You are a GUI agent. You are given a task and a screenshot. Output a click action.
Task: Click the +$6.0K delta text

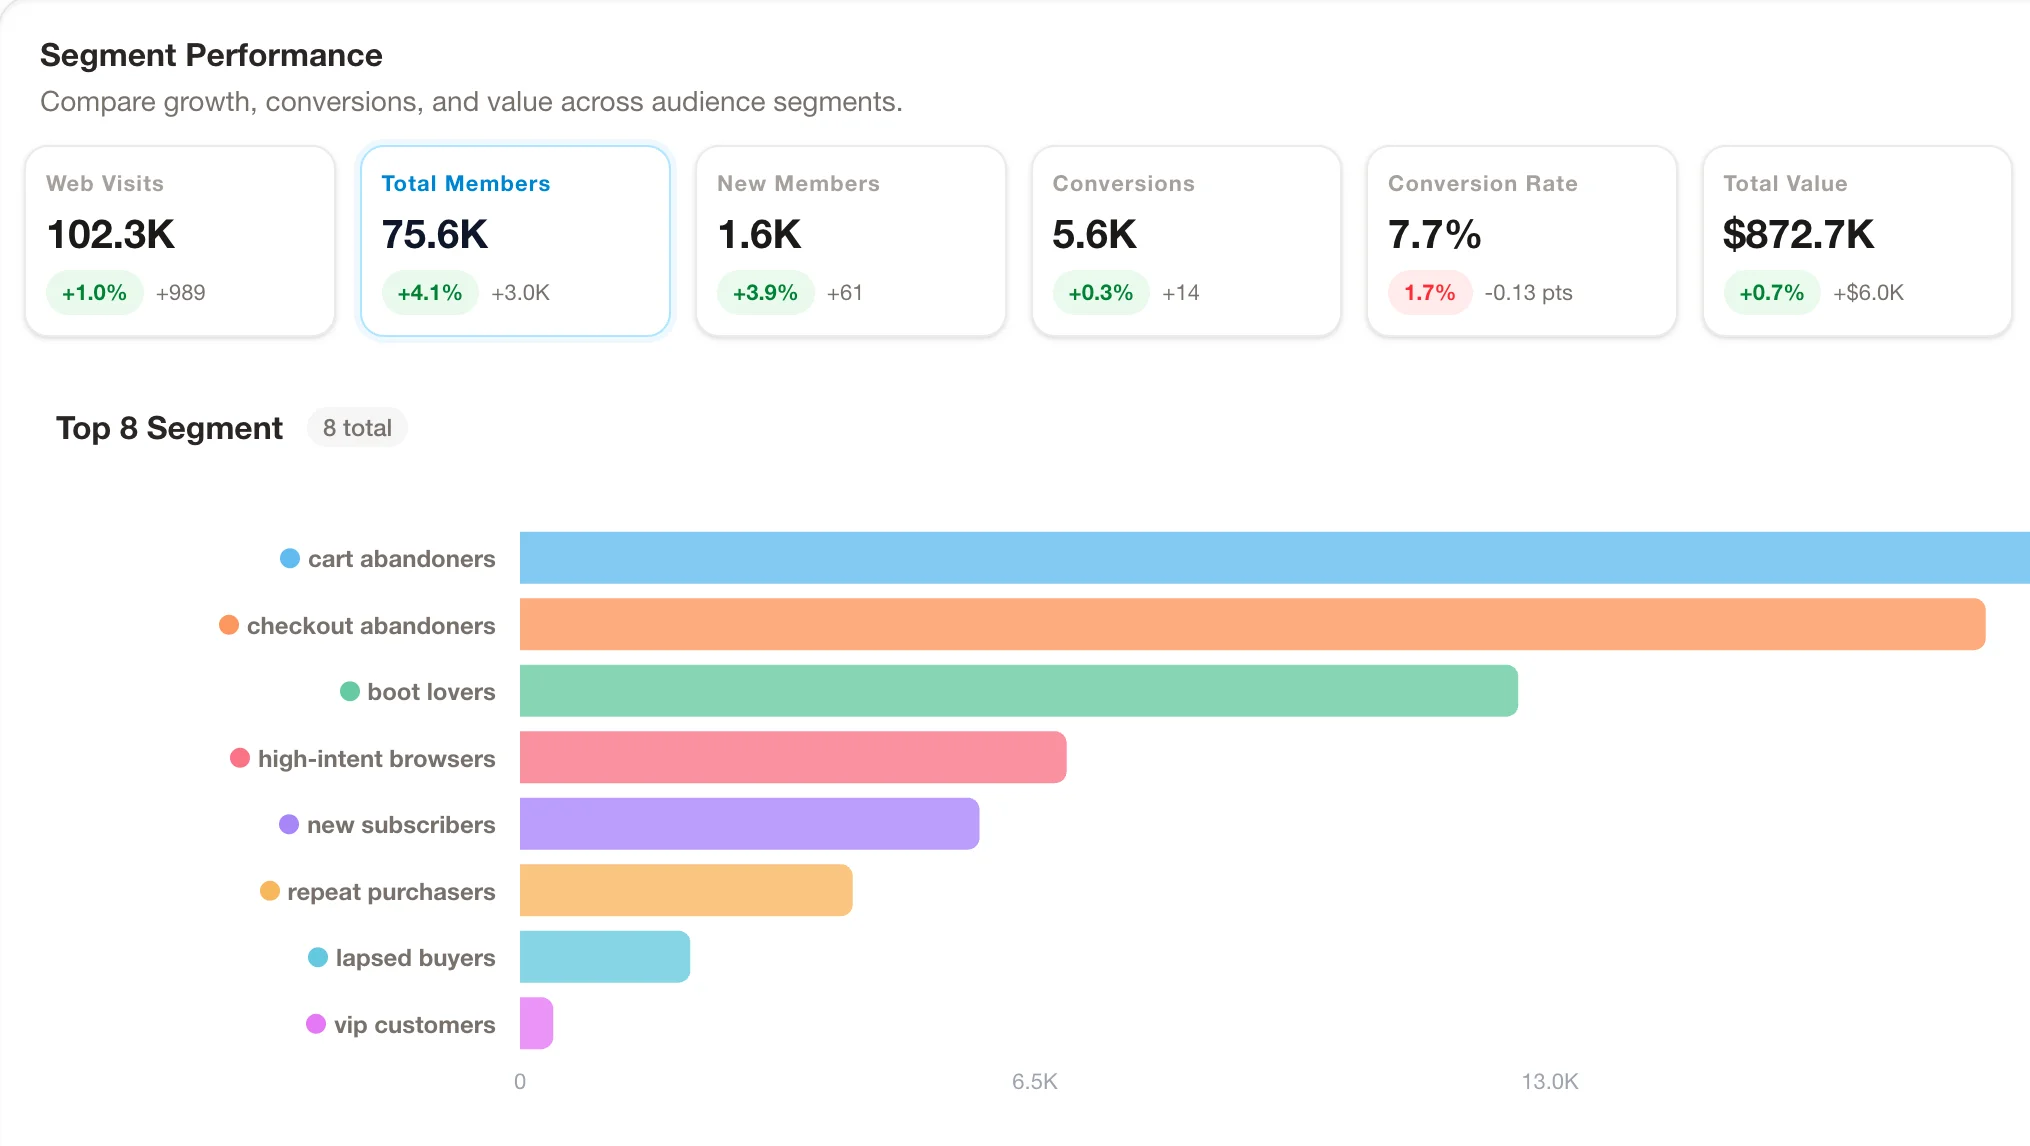click(x=1868, y=293)
